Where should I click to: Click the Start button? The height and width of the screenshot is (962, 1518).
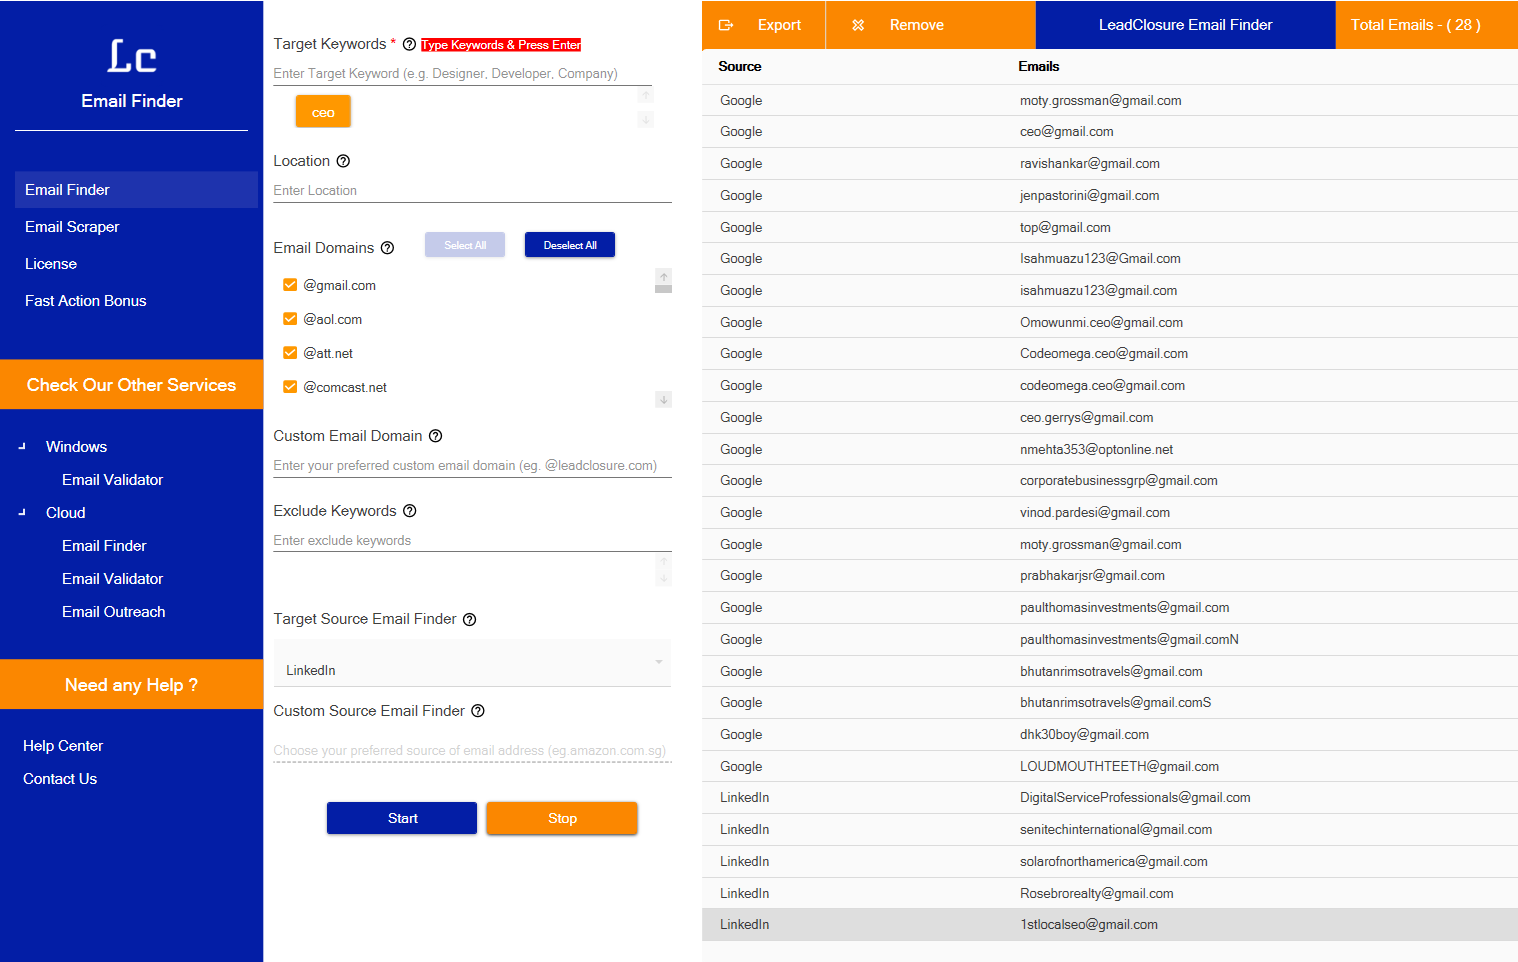coord(402,818)
